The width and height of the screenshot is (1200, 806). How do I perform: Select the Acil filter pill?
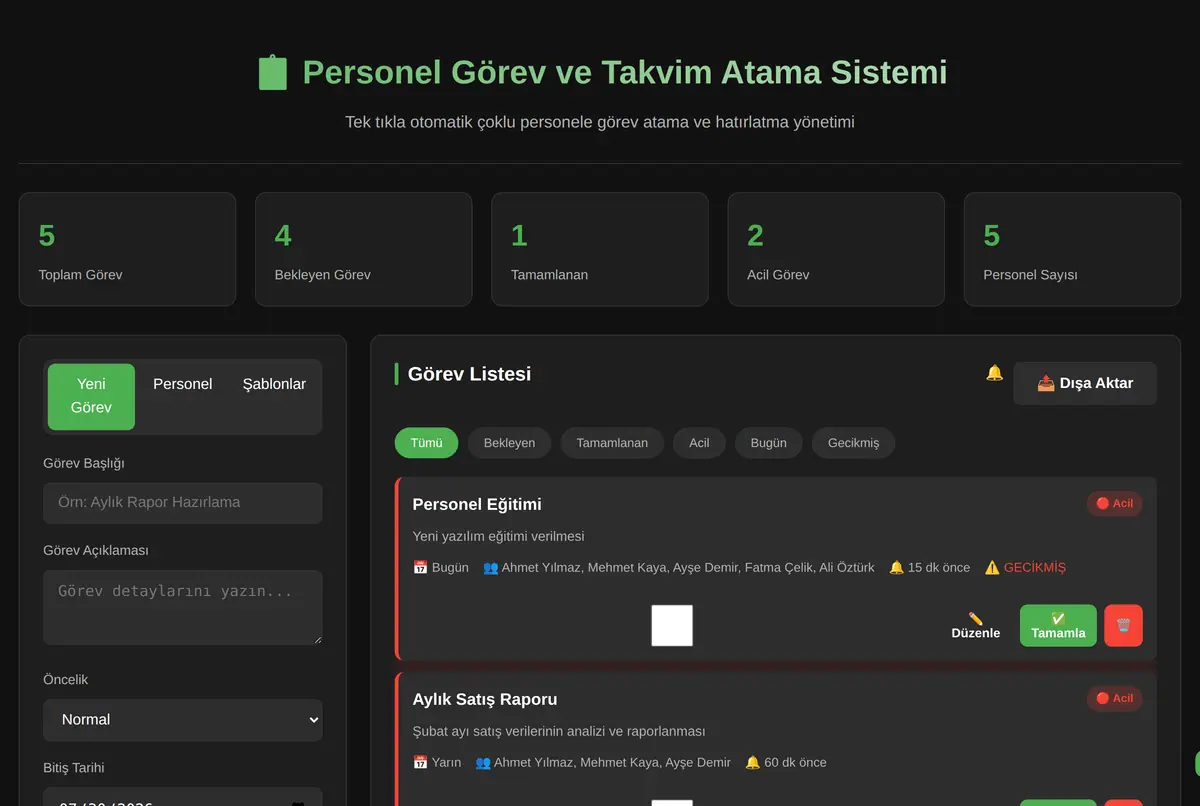point(699,443)
